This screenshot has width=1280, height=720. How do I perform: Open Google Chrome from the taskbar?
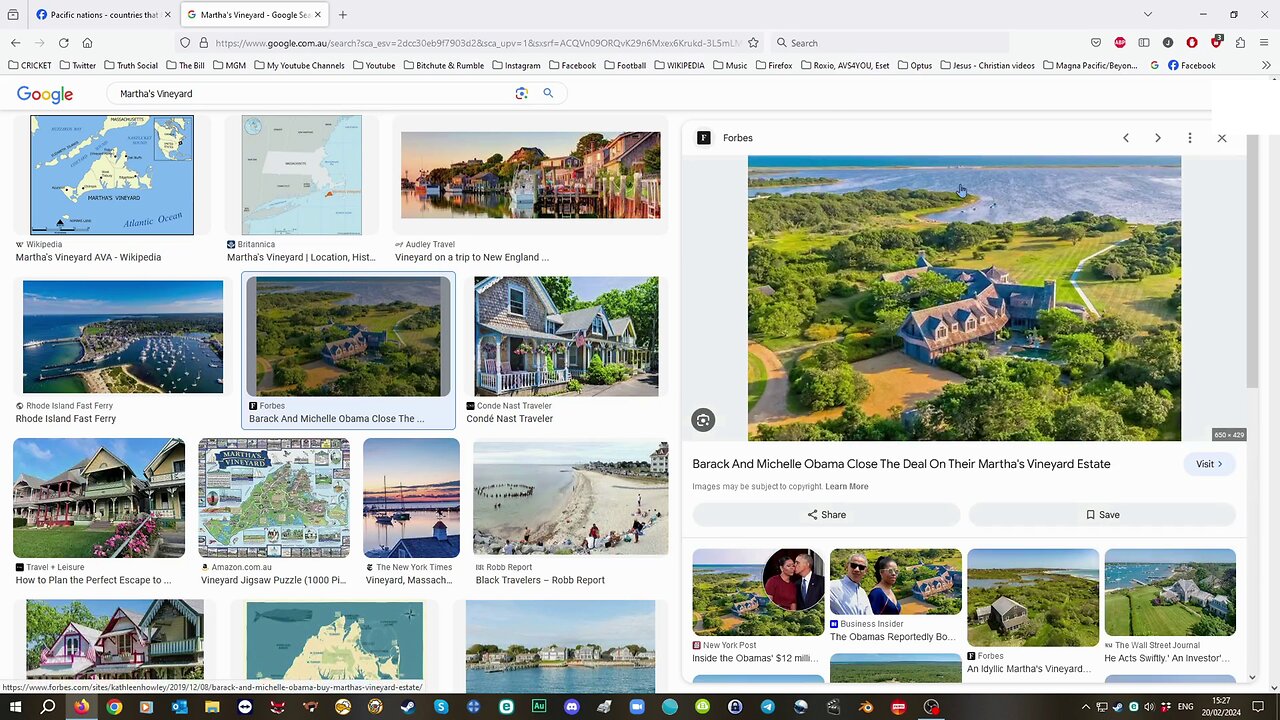[x=114, y=707]
